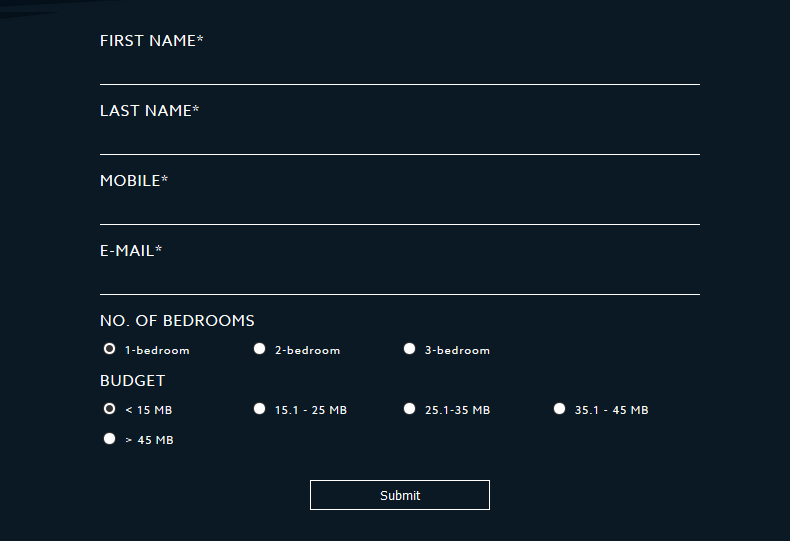Click the 'MOBILE*' label text
Viewport: 790px width, 541px height.
tap(134, 181)
